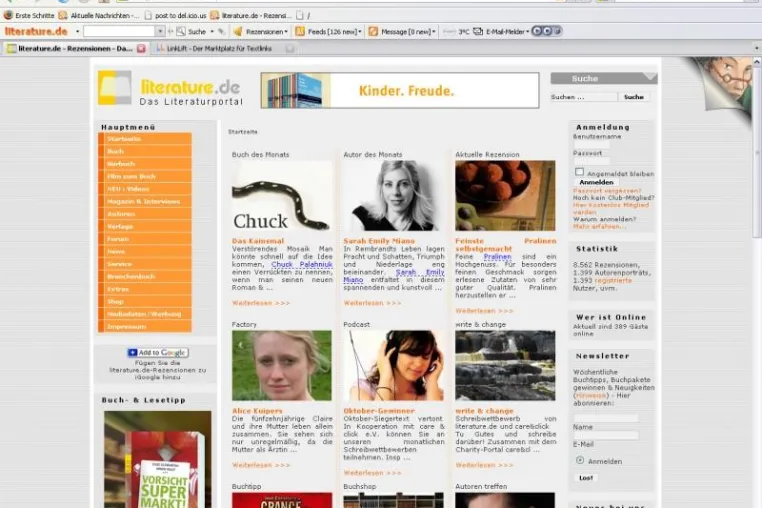Expand the Message [0 new] dropdown
The height and width of the screenshot is (508, 762).
pos(434,32)
